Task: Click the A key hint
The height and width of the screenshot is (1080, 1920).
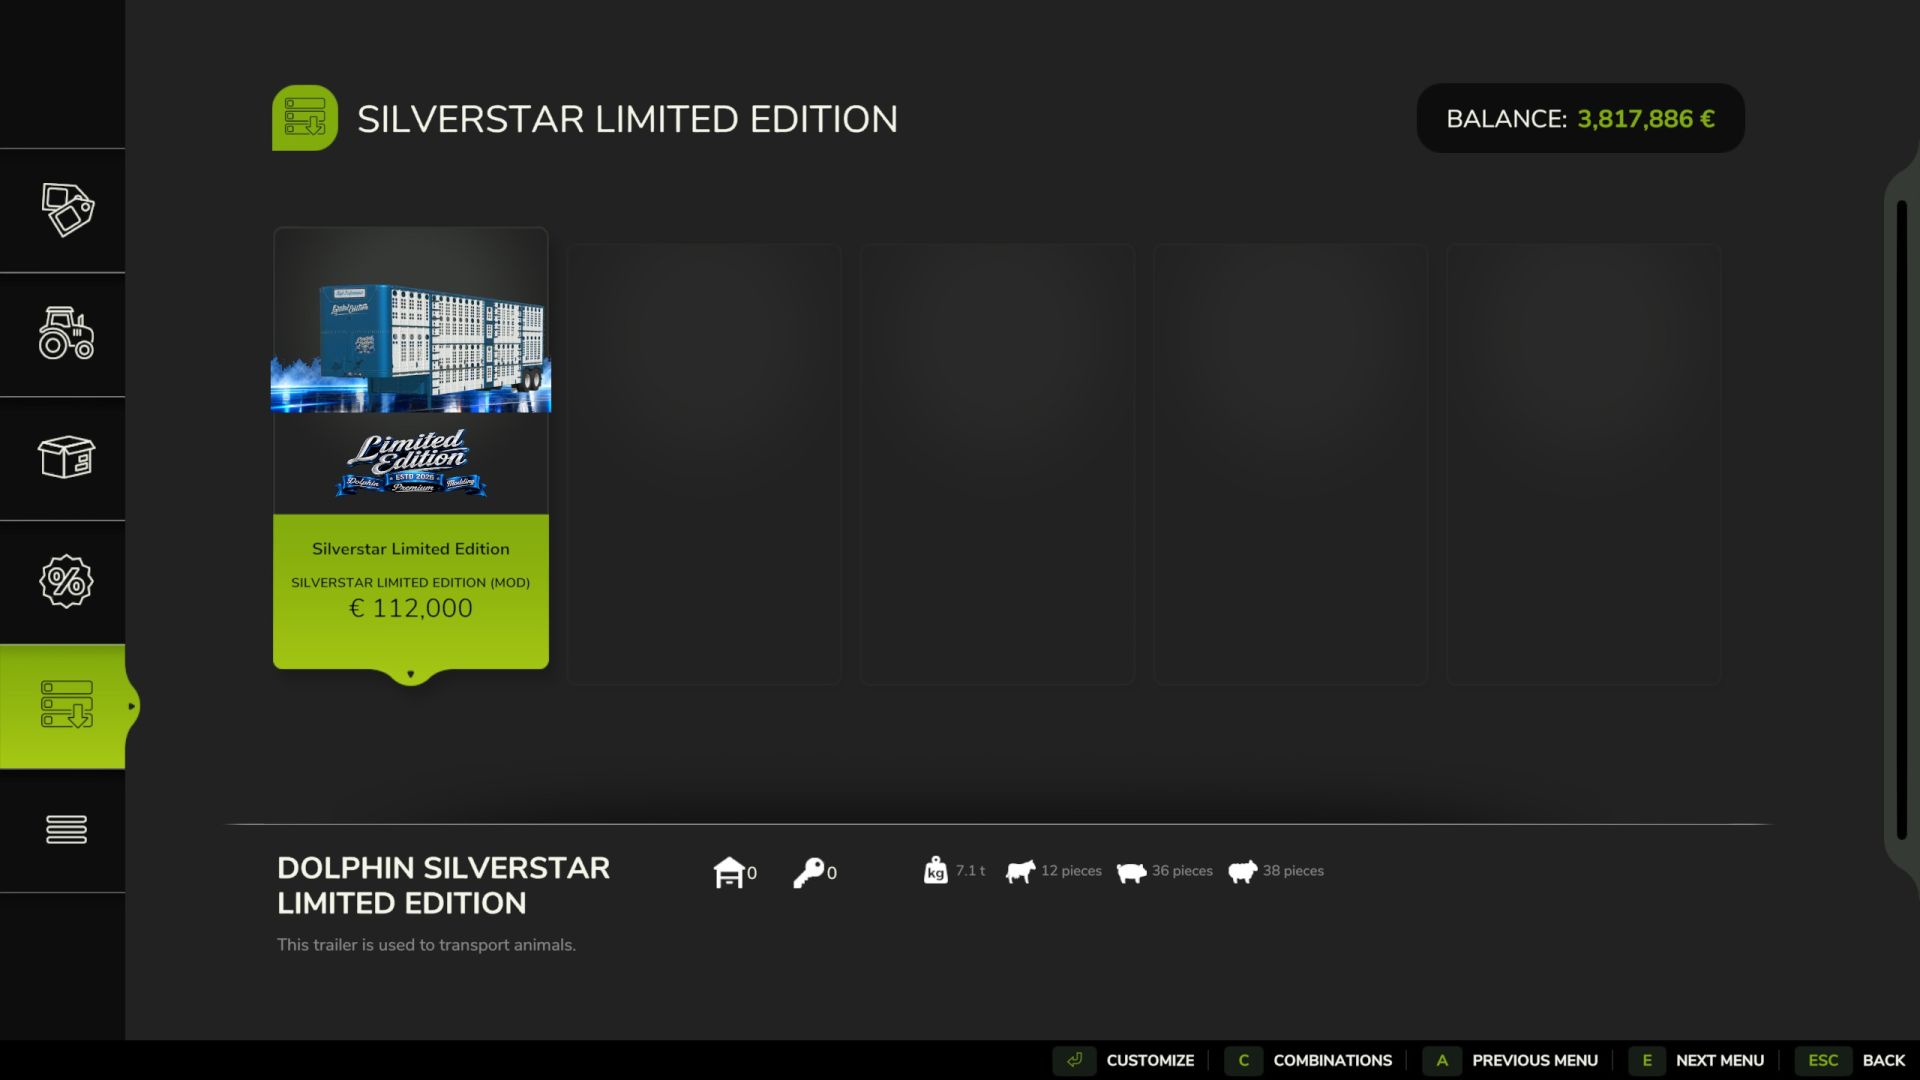Action: tap(1442, 1060)
